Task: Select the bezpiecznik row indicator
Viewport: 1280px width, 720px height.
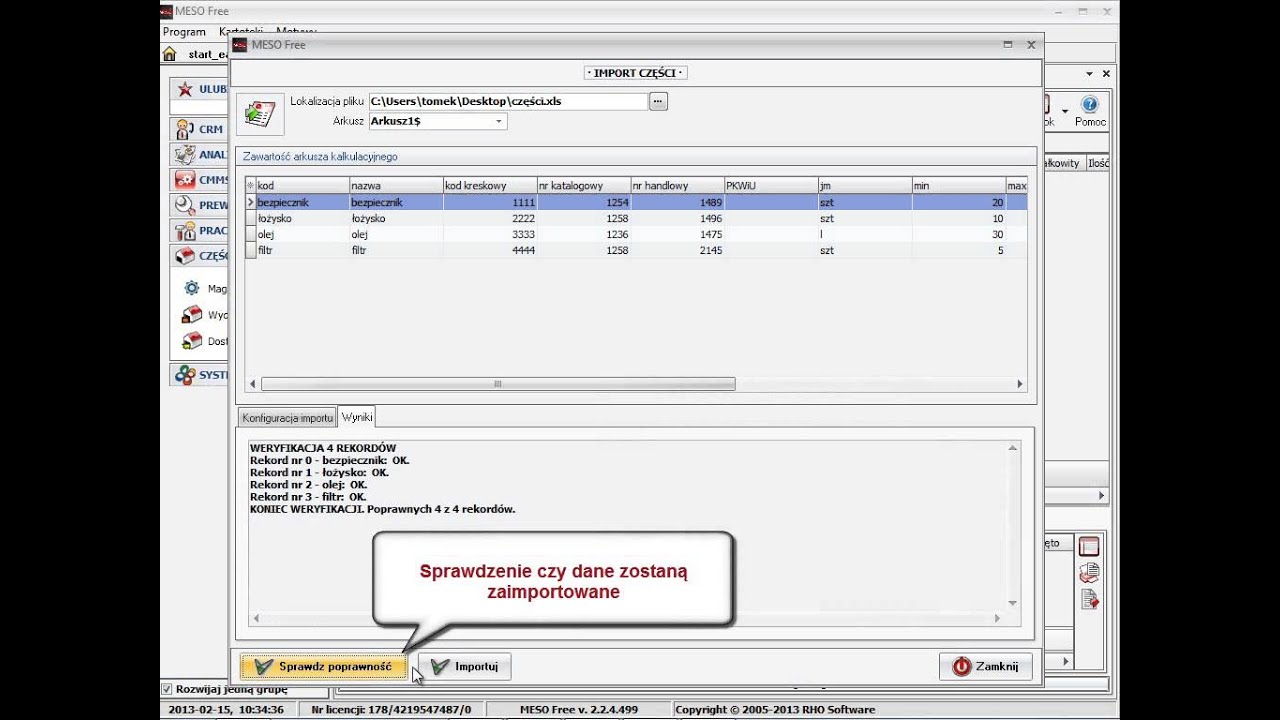Action: (251, 202)
